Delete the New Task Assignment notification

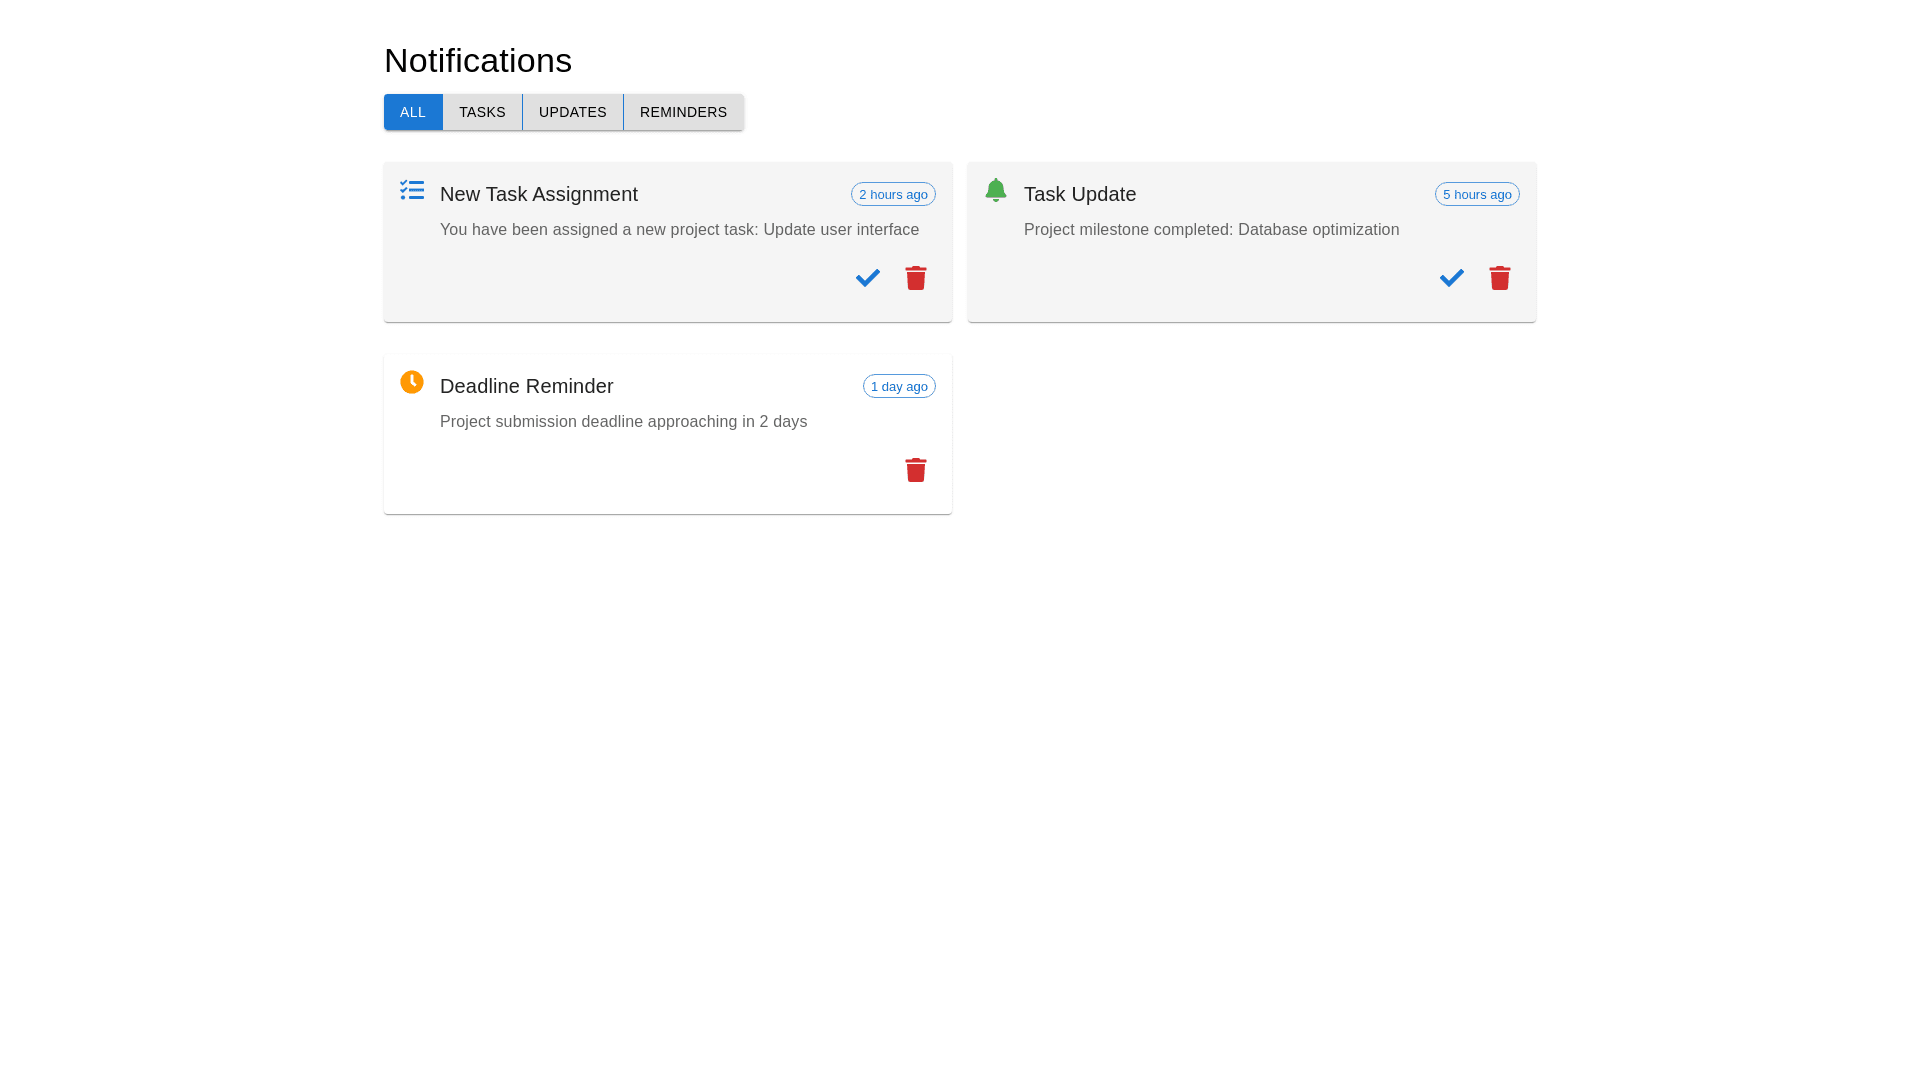[915, 278]
